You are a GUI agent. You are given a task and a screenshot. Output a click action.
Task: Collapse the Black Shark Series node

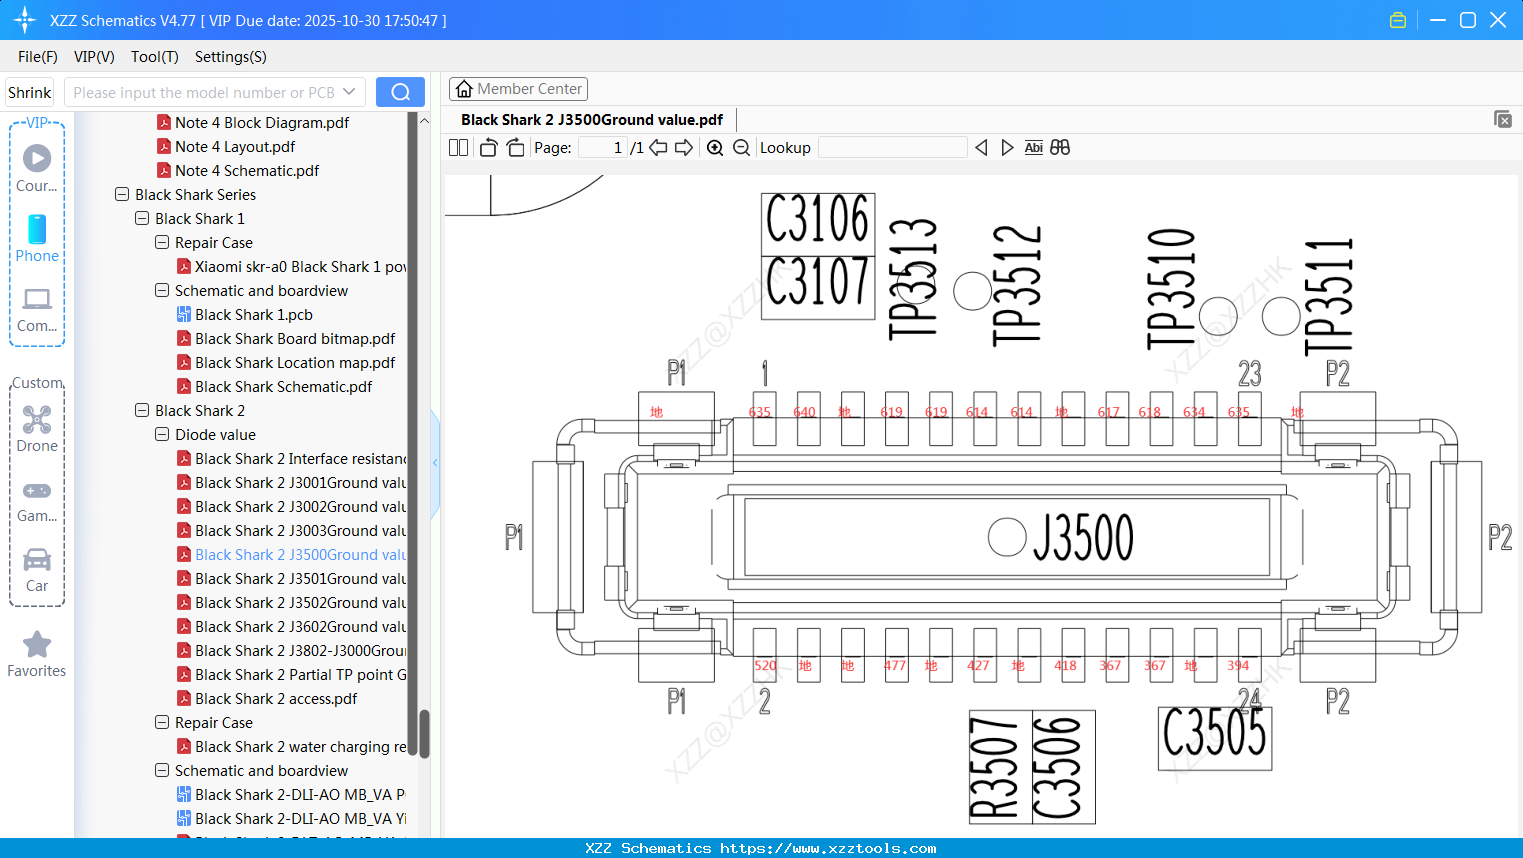(122, 195)
